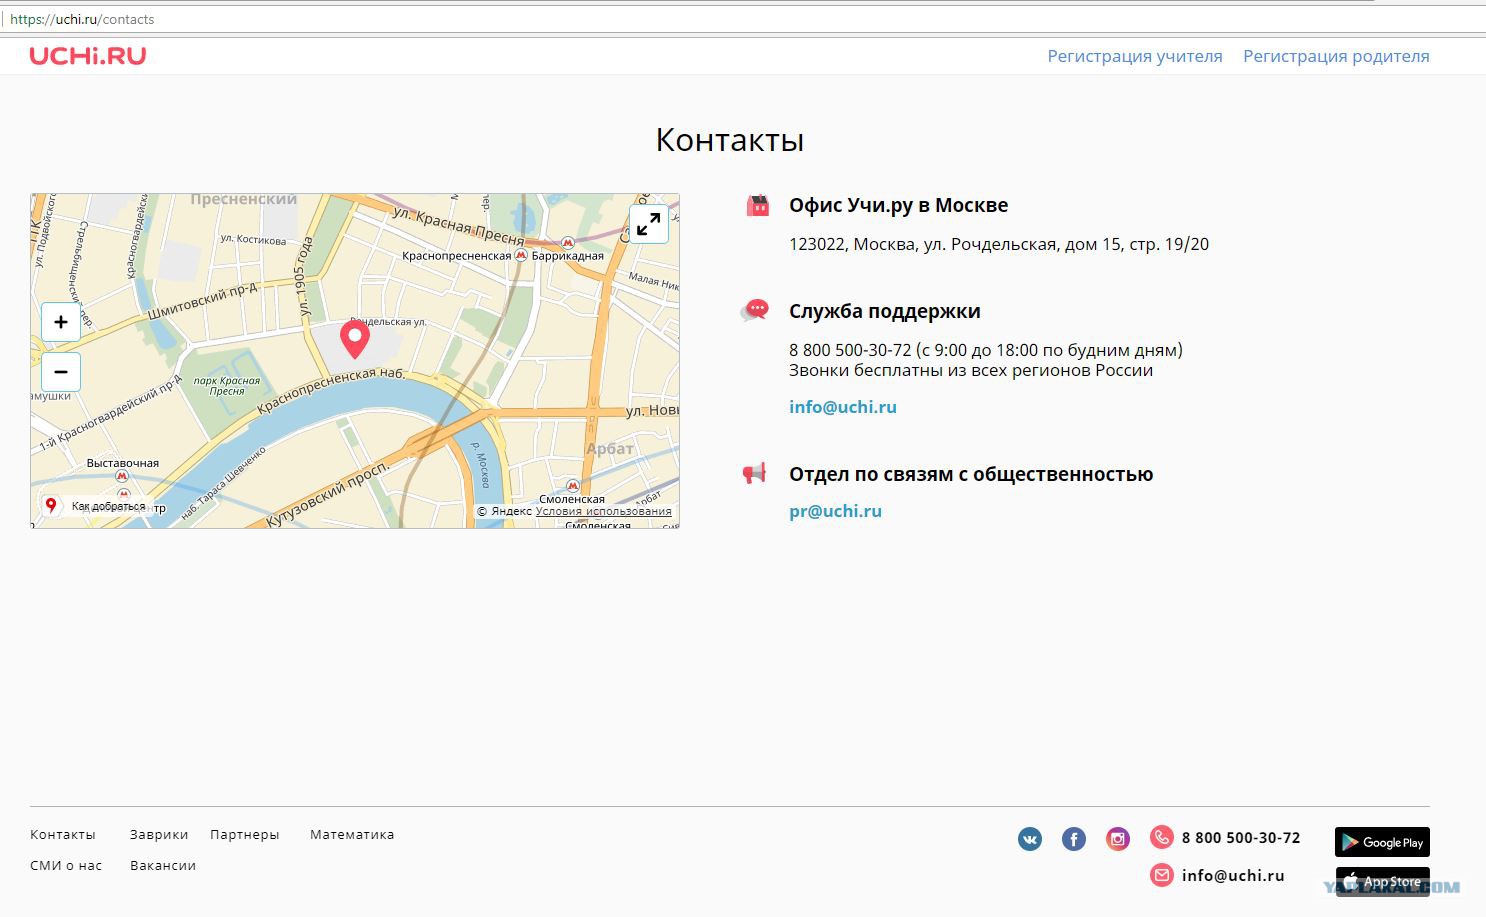Open footer 'Математика' link
The height and width of the screenshot is (917, 1486).
(x=352, y=834)
